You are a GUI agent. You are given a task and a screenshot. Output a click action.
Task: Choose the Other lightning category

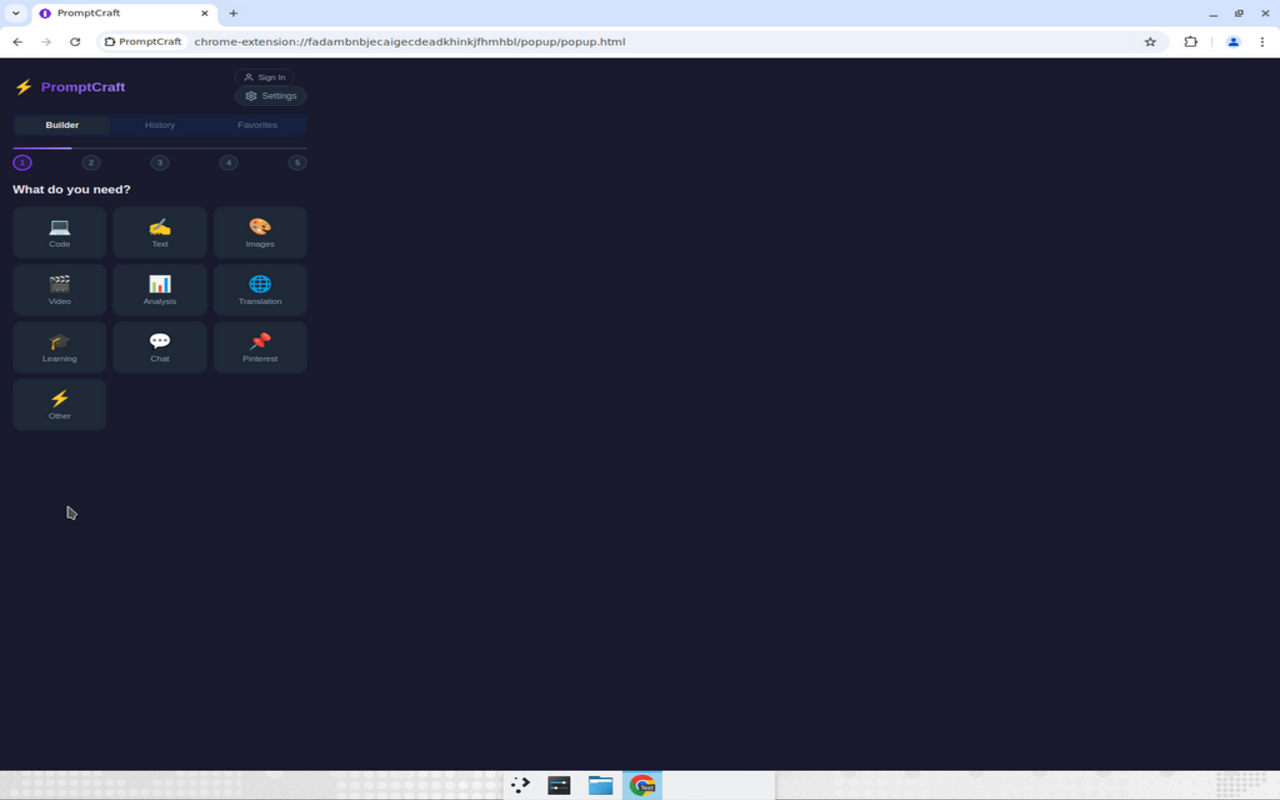tap(60, 405)
